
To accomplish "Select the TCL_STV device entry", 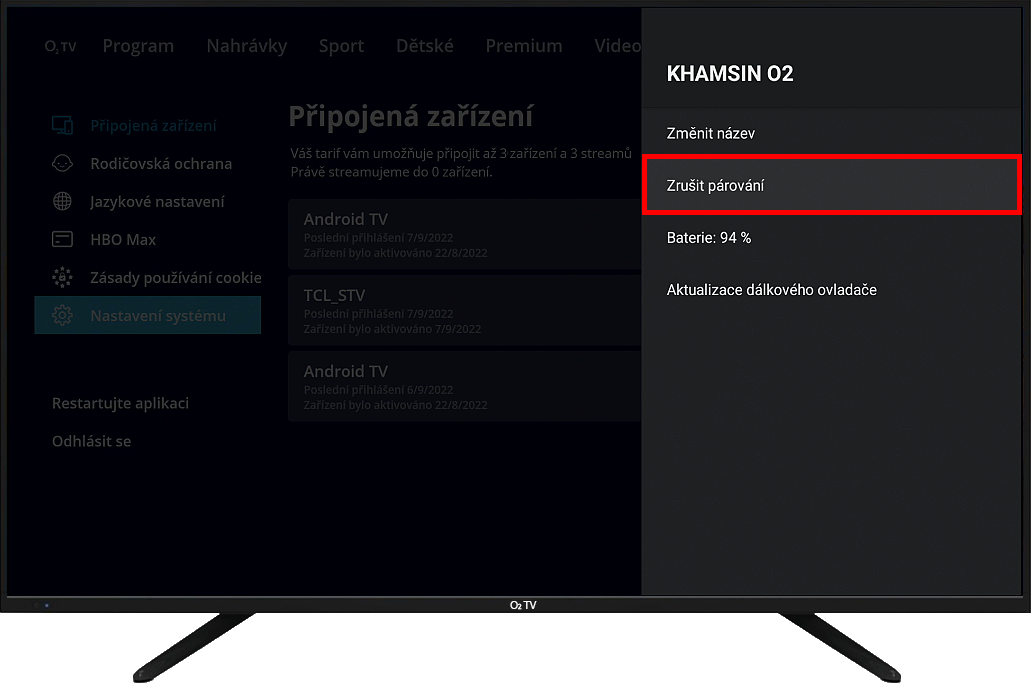I will point(463,309).
